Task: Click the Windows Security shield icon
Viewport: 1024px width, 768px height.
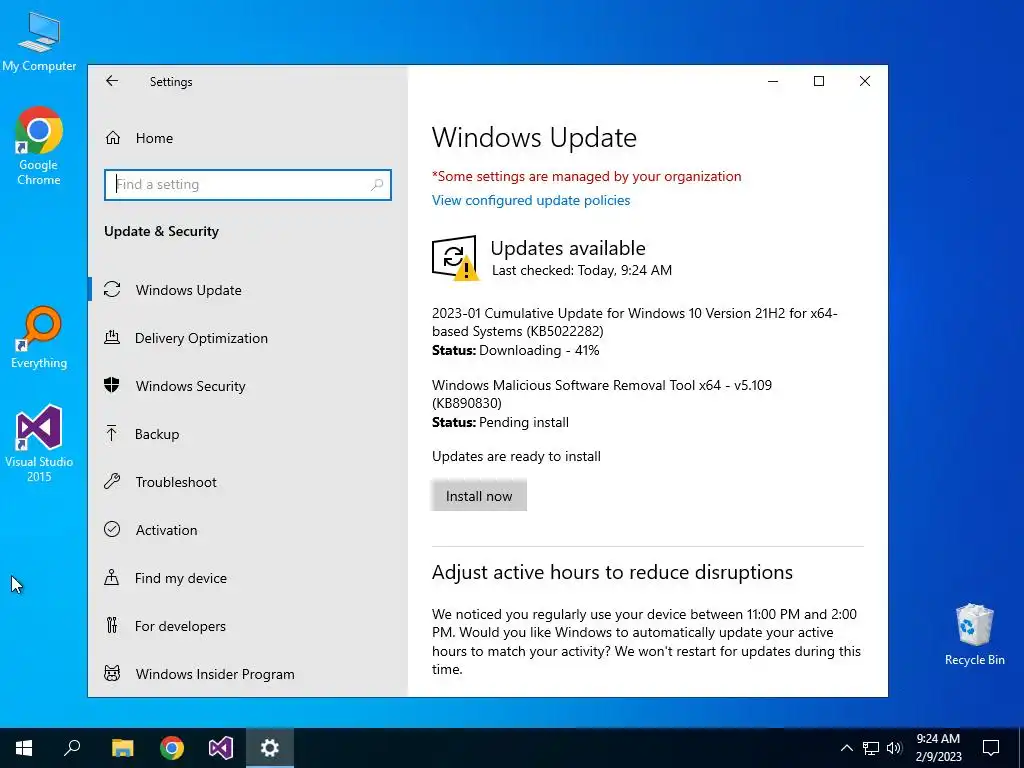Action: click(x=112, y=385)
